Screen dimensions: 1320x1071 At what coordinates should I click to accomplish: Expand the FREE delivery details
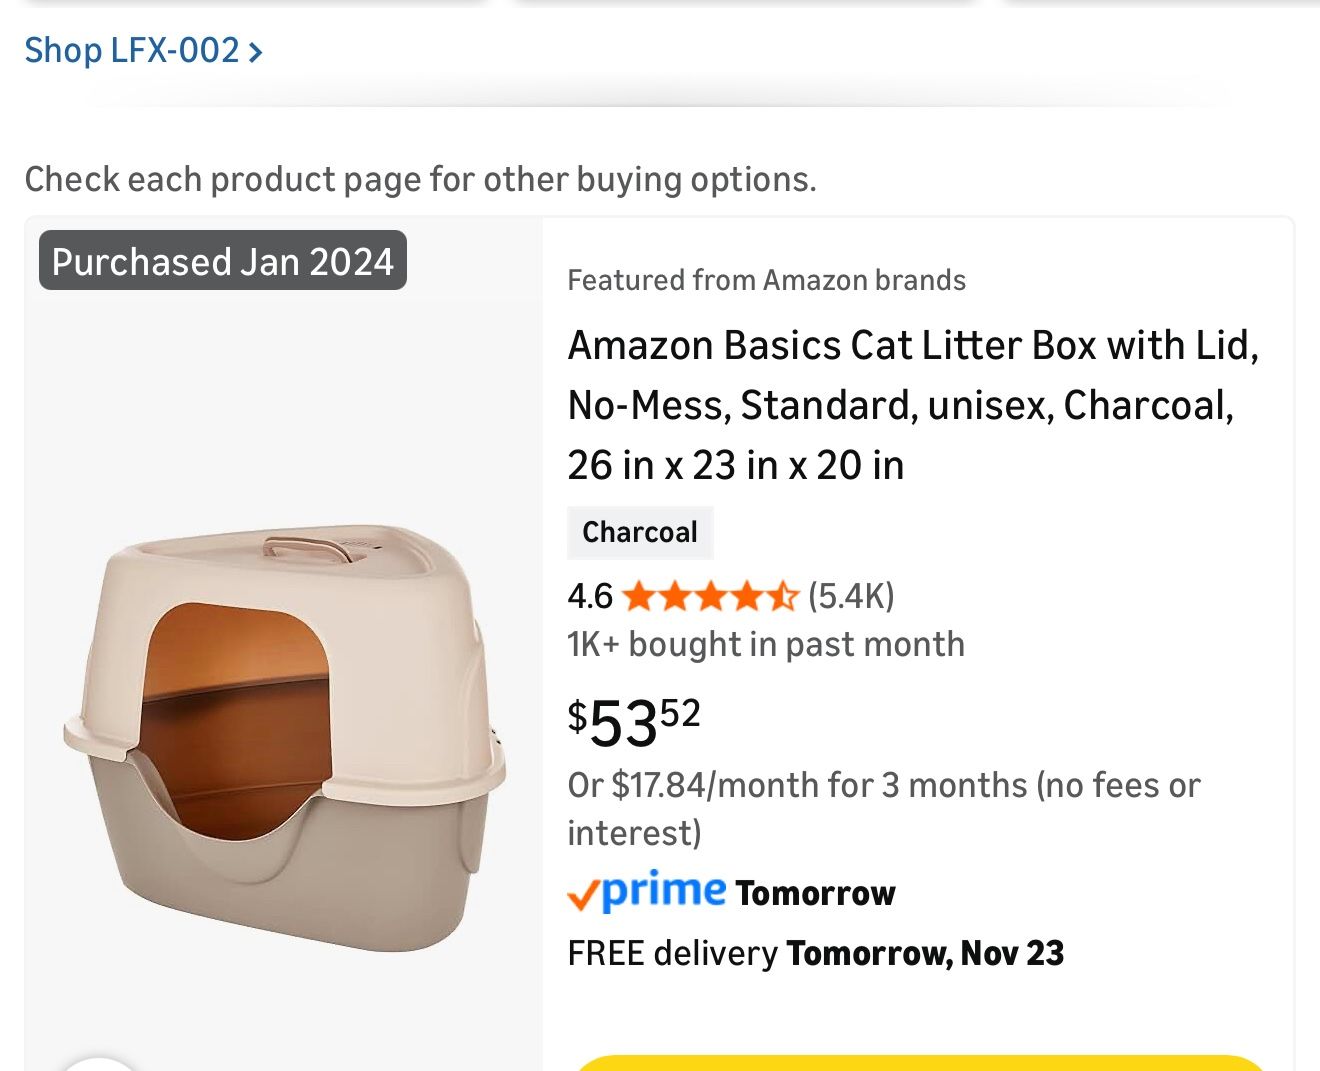pos(815,953)
